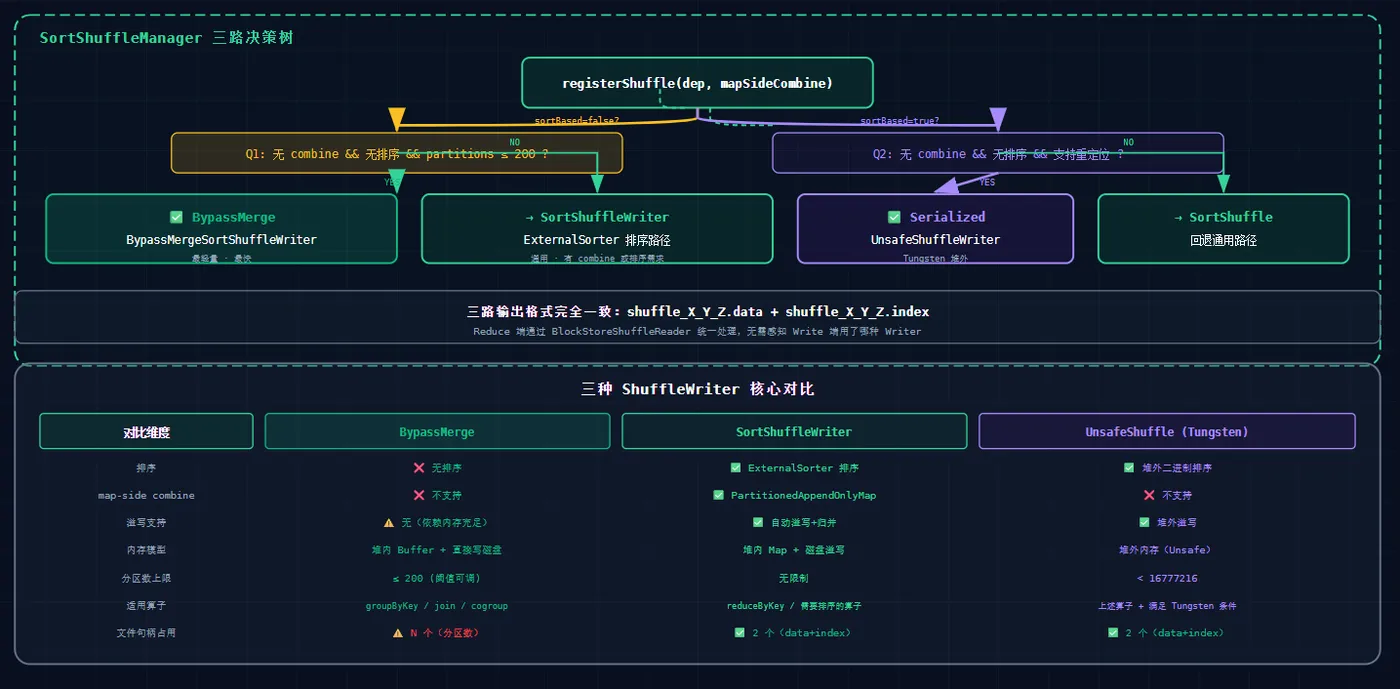Screen dimensions: 1400x689
Task: Click the red X beside 无排序
Action: [419, 468]
